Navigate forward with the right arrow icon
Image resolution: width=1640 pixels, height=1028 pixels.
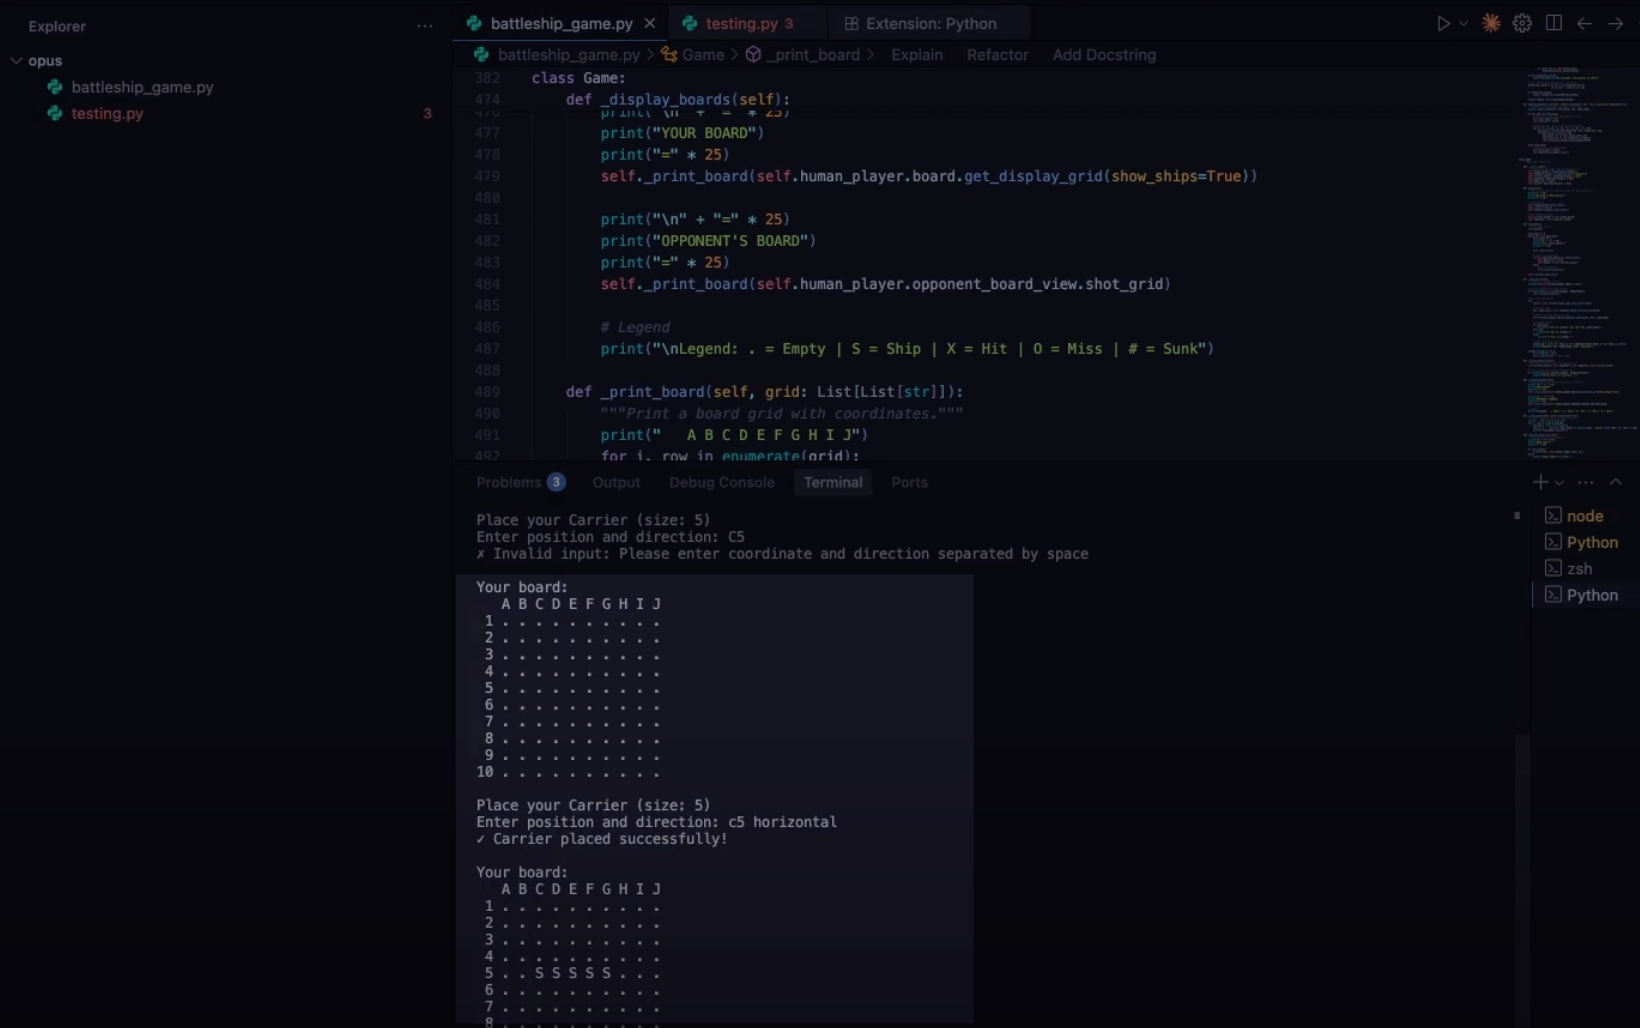[x=1615, y=23]
